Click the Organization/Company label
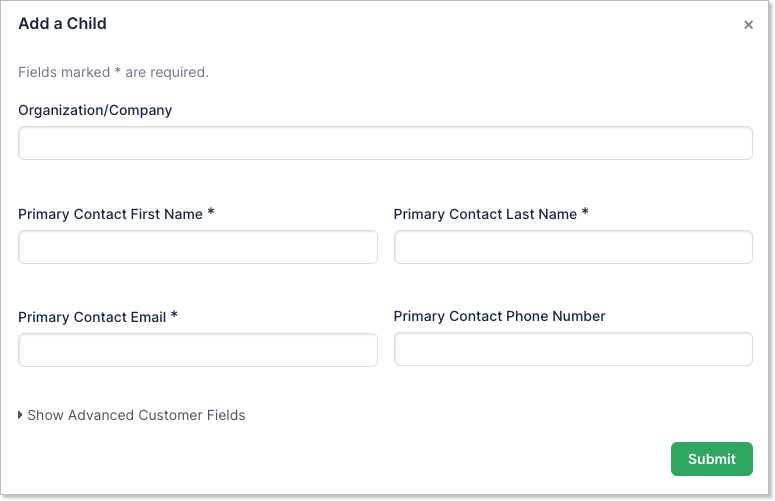The width and height of the screenshot is (775, 501). [x=95, y=110]
